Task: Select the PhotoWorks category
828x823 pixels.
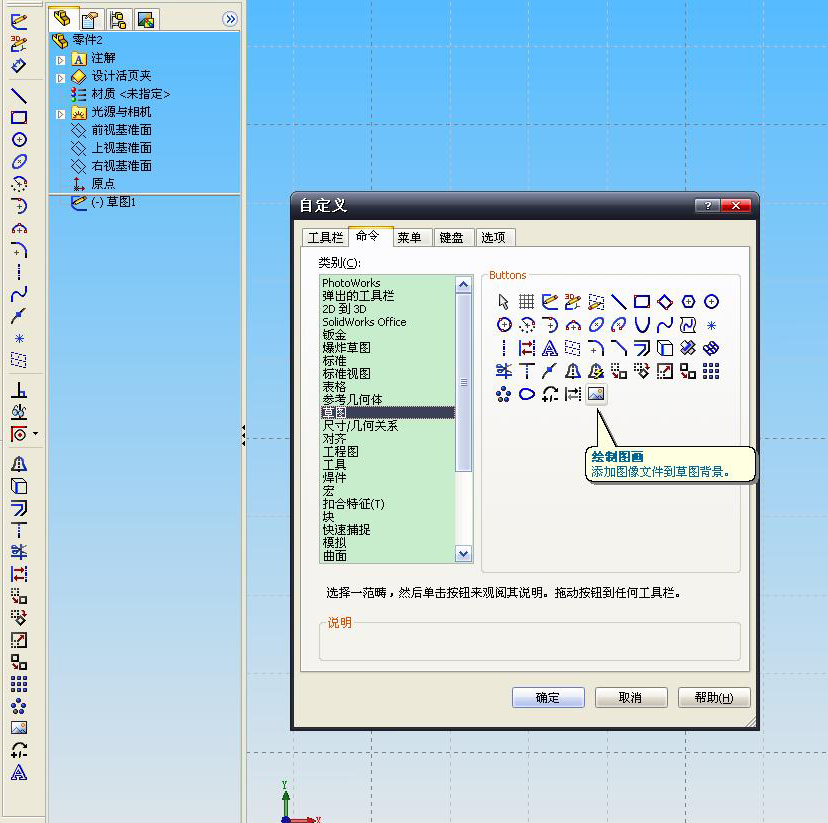Action: pos(388,283)
